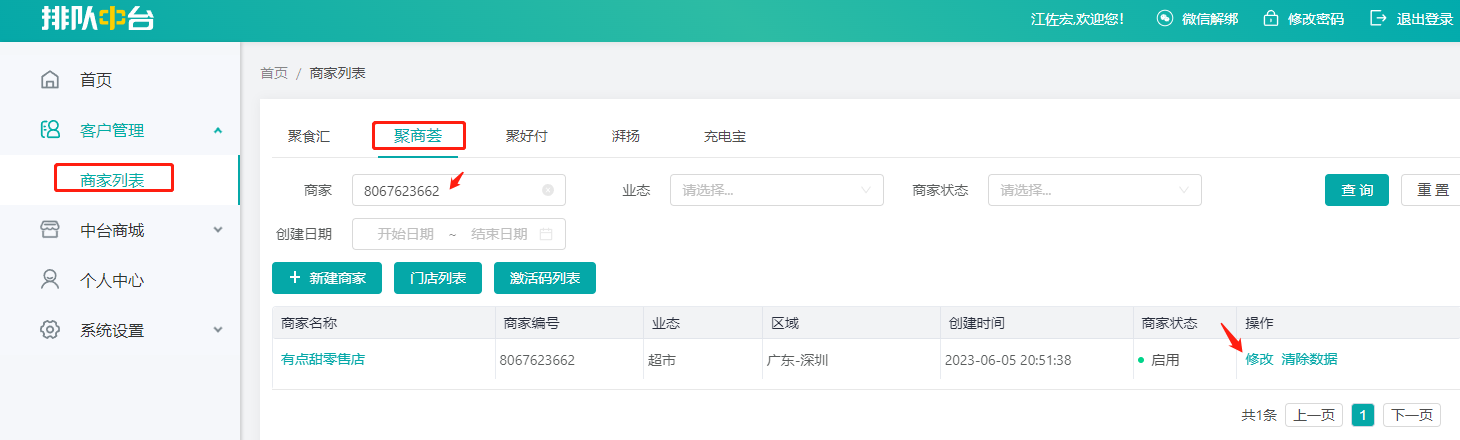Open the 门店列表 button
Image resolution: width=1460 pixels, height=440 pixels.
point(438,278)
